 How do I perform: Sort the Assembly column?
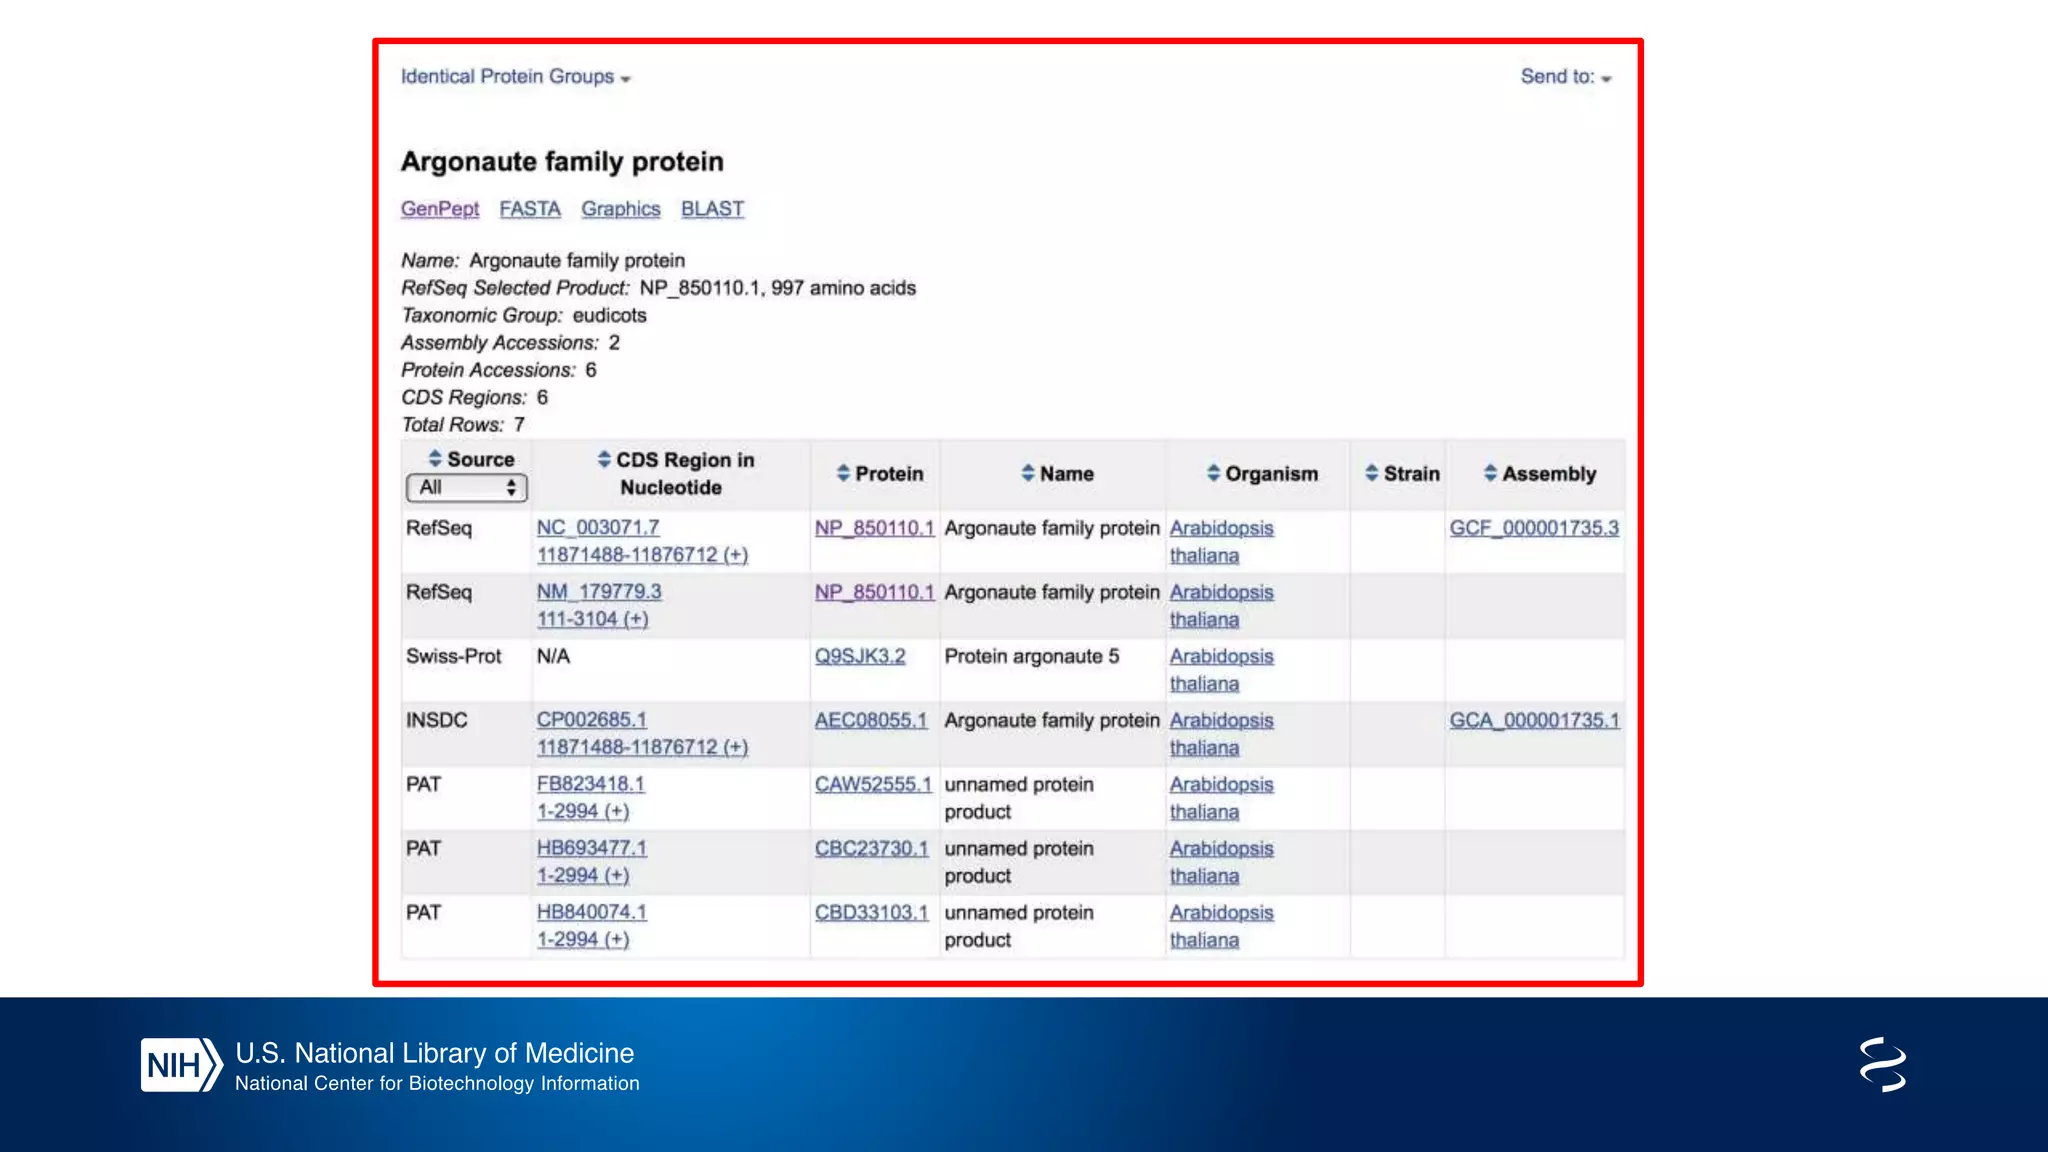(x=1490, y=473)
